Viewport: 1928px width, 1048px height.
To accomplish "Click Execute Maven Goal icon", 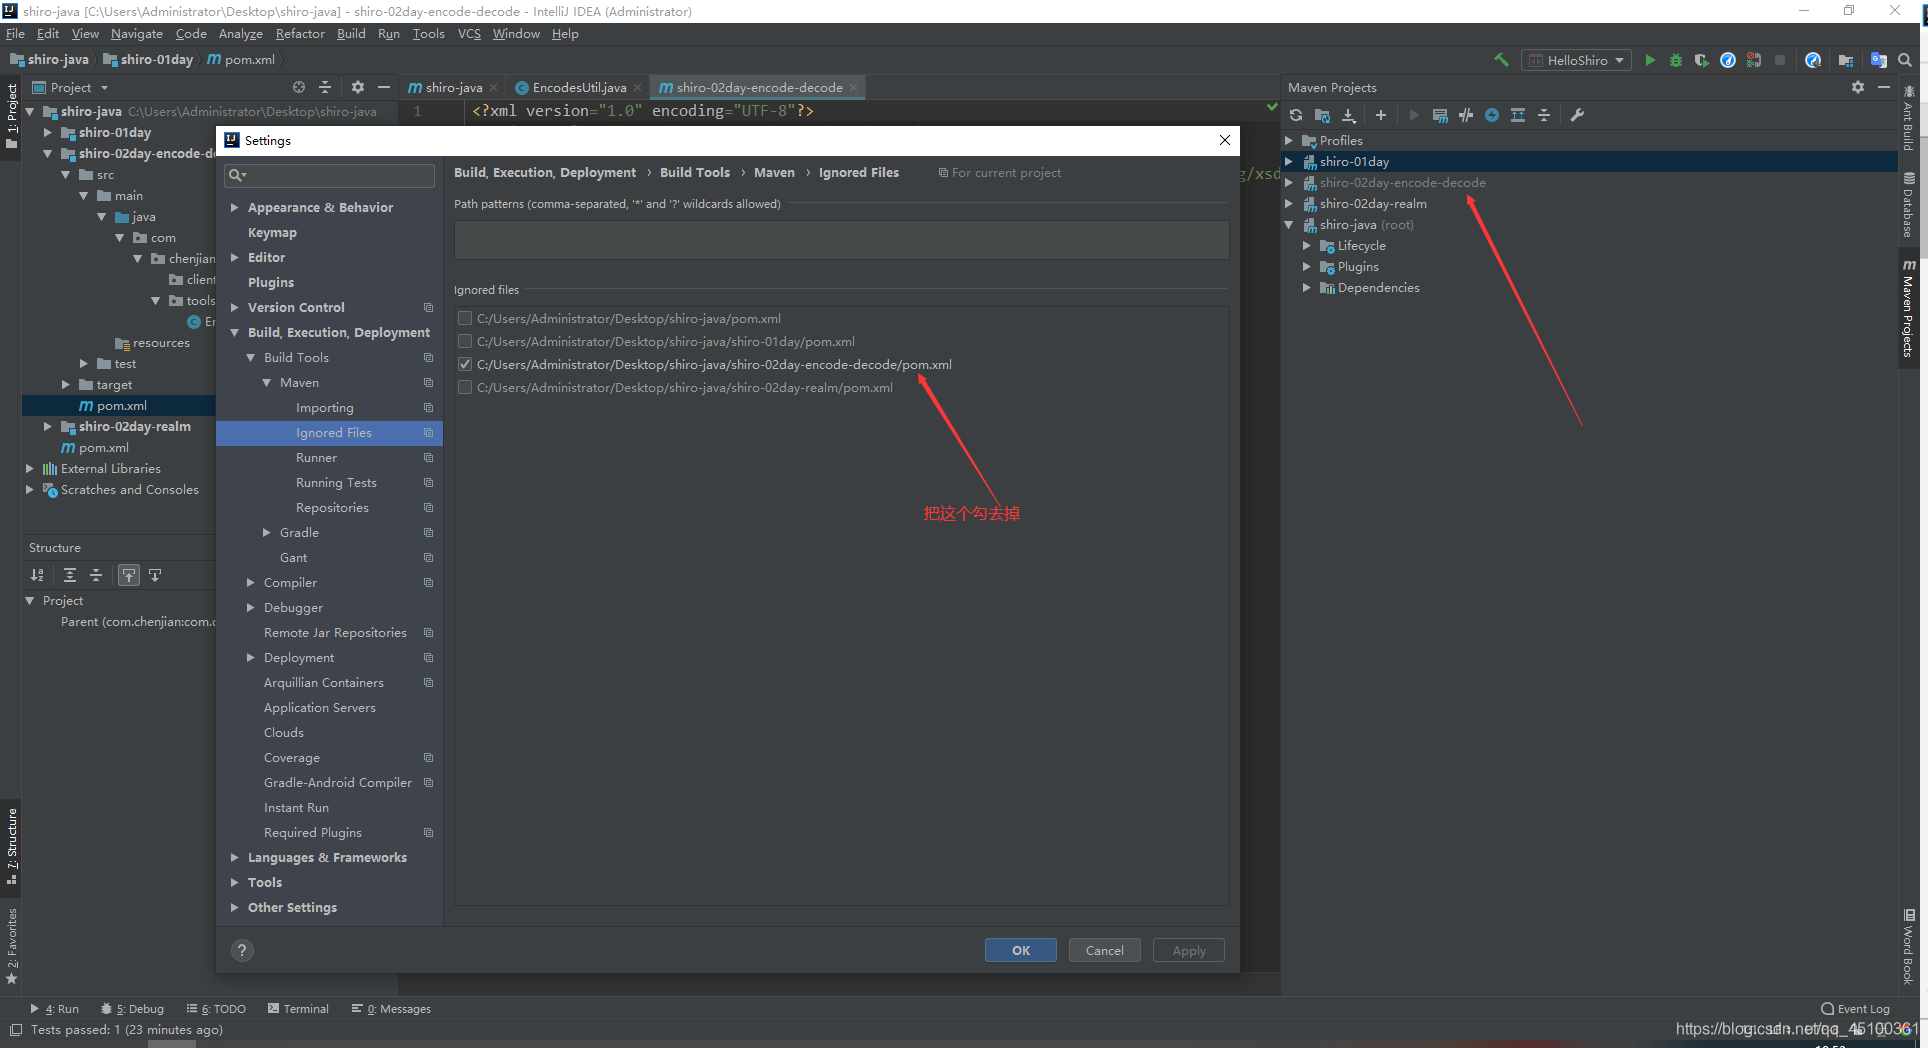I will pos(1440,115).
